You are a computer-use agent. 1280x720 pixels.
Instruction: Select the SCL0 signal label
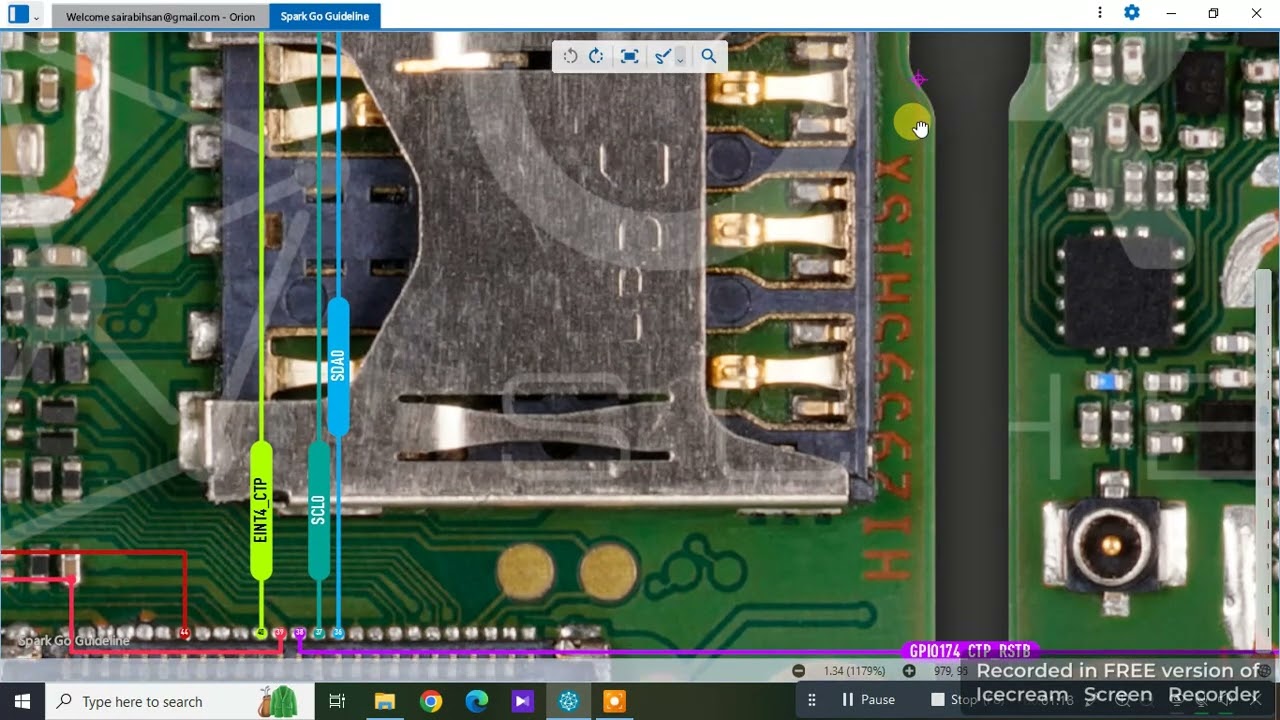click(319, 510)
